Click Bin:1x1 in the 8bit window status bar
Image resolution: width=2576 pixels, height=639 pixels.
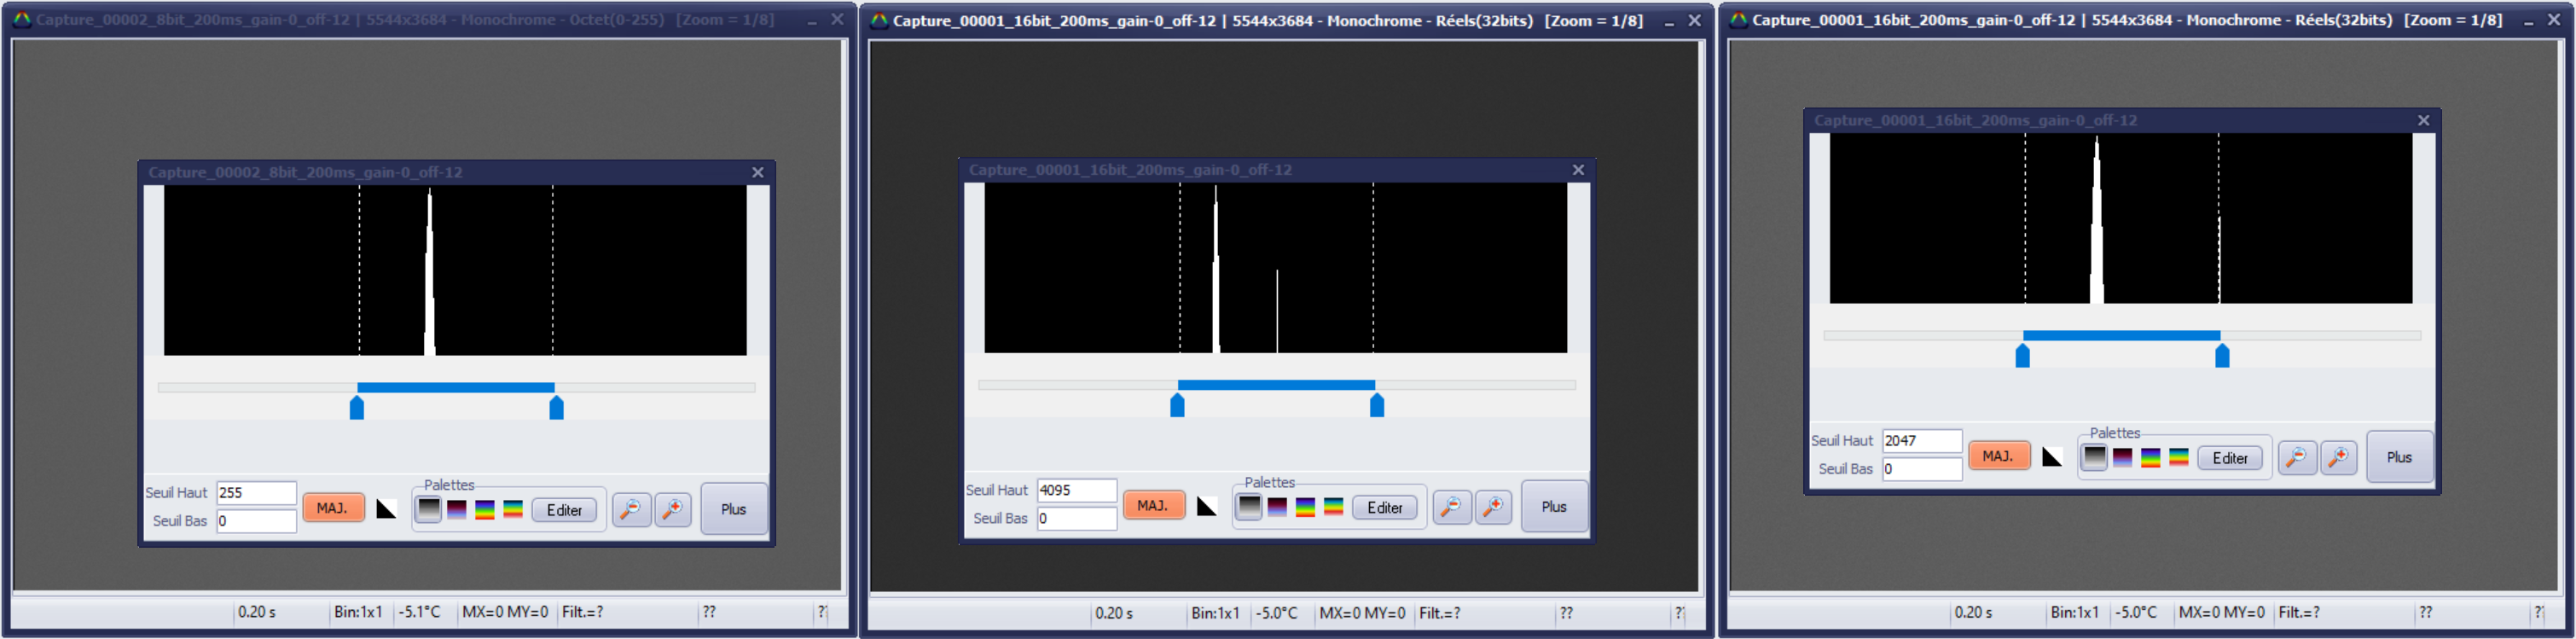coord(358,612)
